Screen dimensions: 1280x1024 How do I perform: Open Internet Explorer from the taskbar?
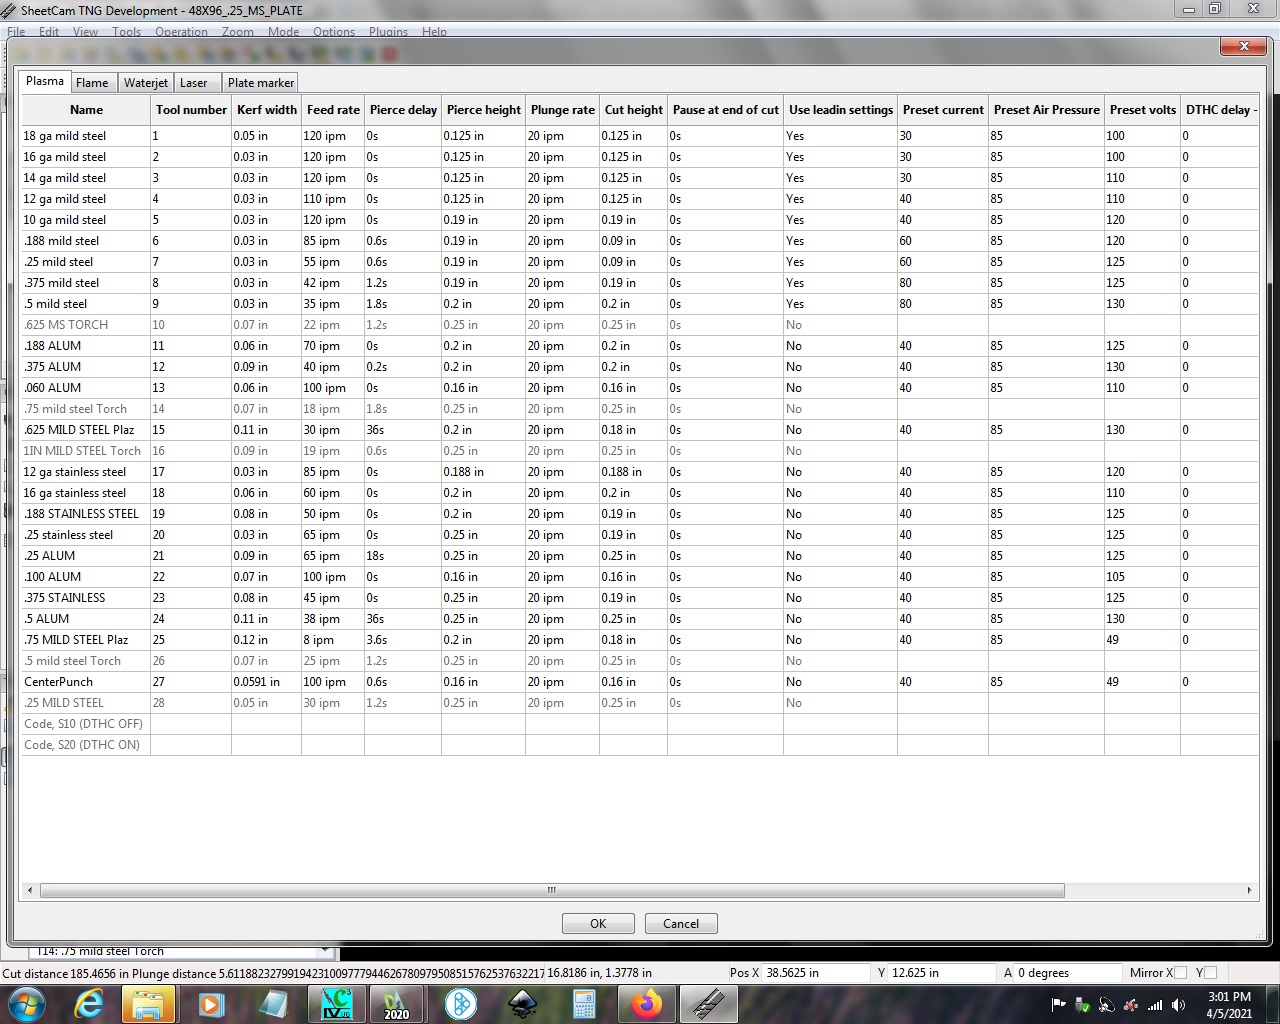point(90,1004)
